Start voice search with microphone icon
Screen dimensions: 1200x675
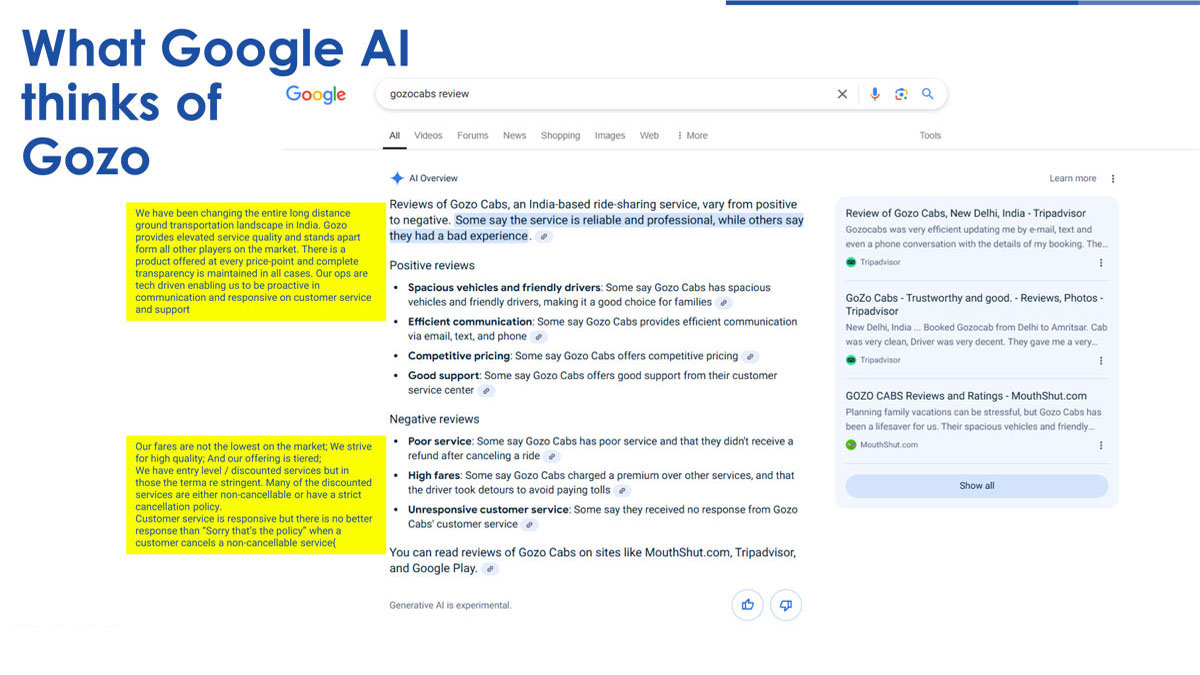[874, 94]
